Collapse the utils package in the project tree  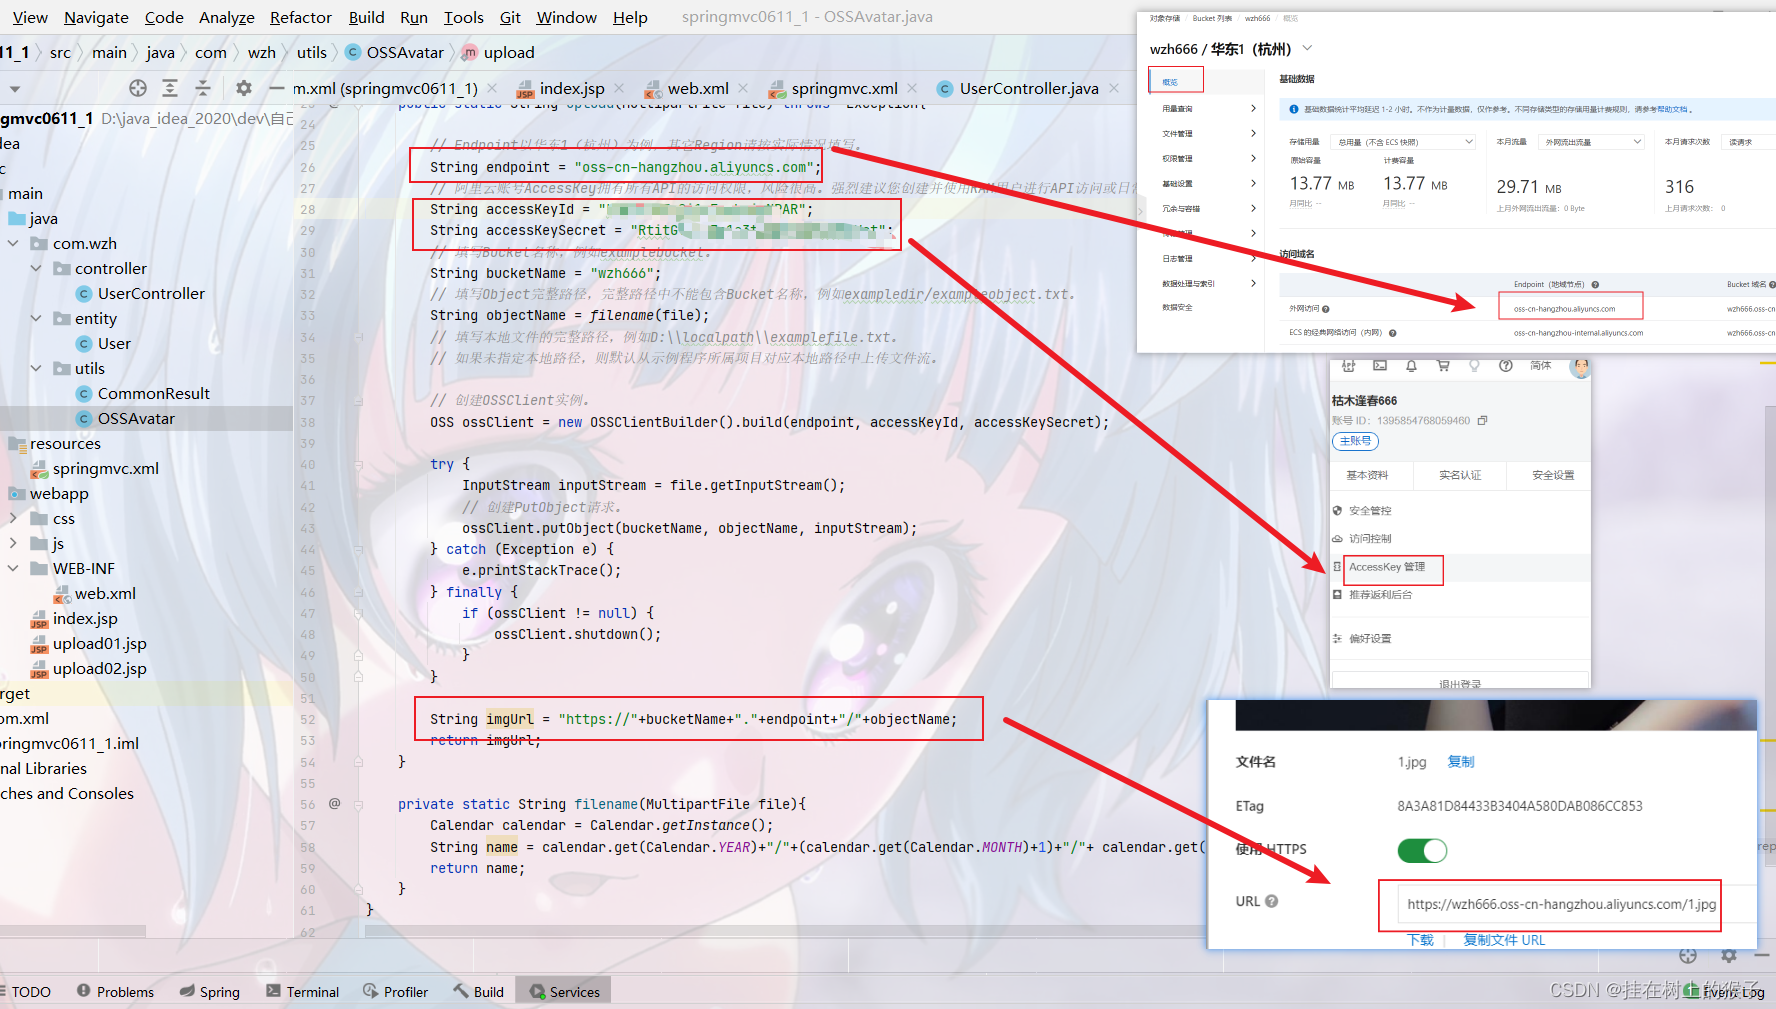[x=37, y=368]
